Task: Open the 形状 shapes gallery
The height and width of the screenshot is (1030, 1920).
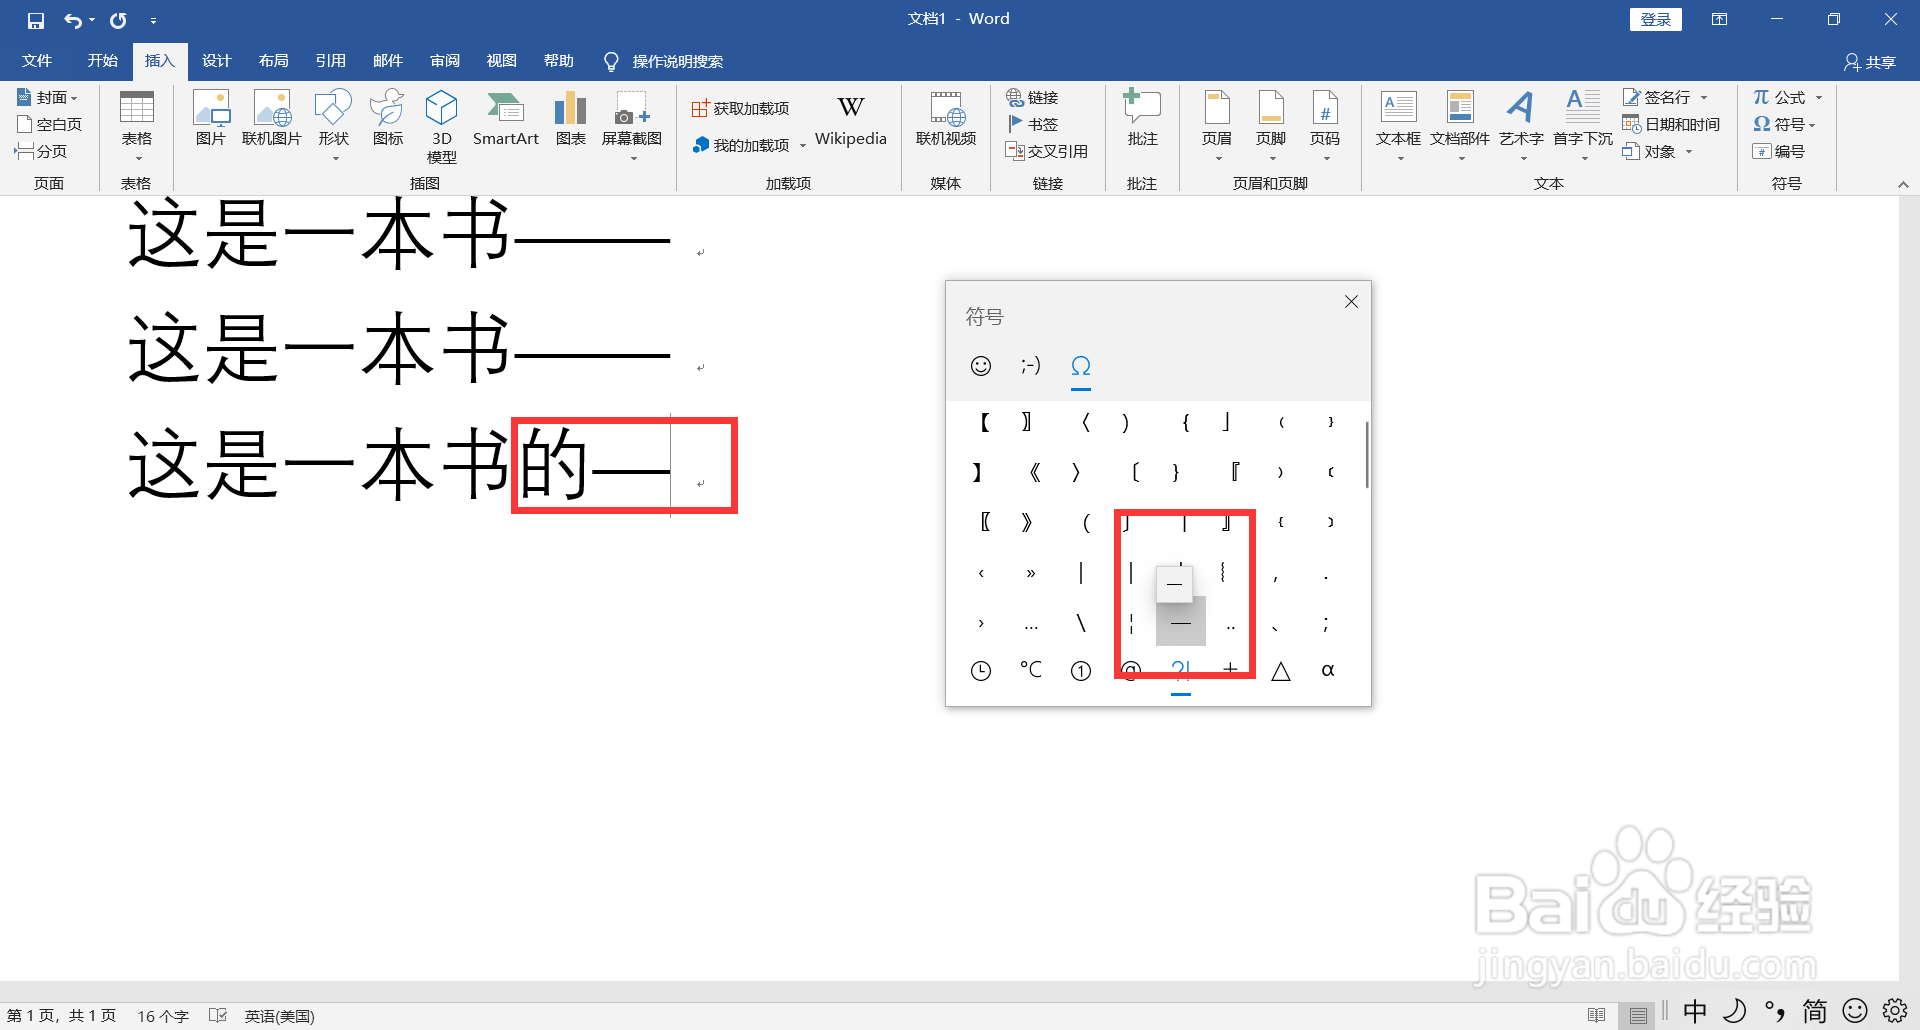Action: pyautogui.click(x=333, y=127)
